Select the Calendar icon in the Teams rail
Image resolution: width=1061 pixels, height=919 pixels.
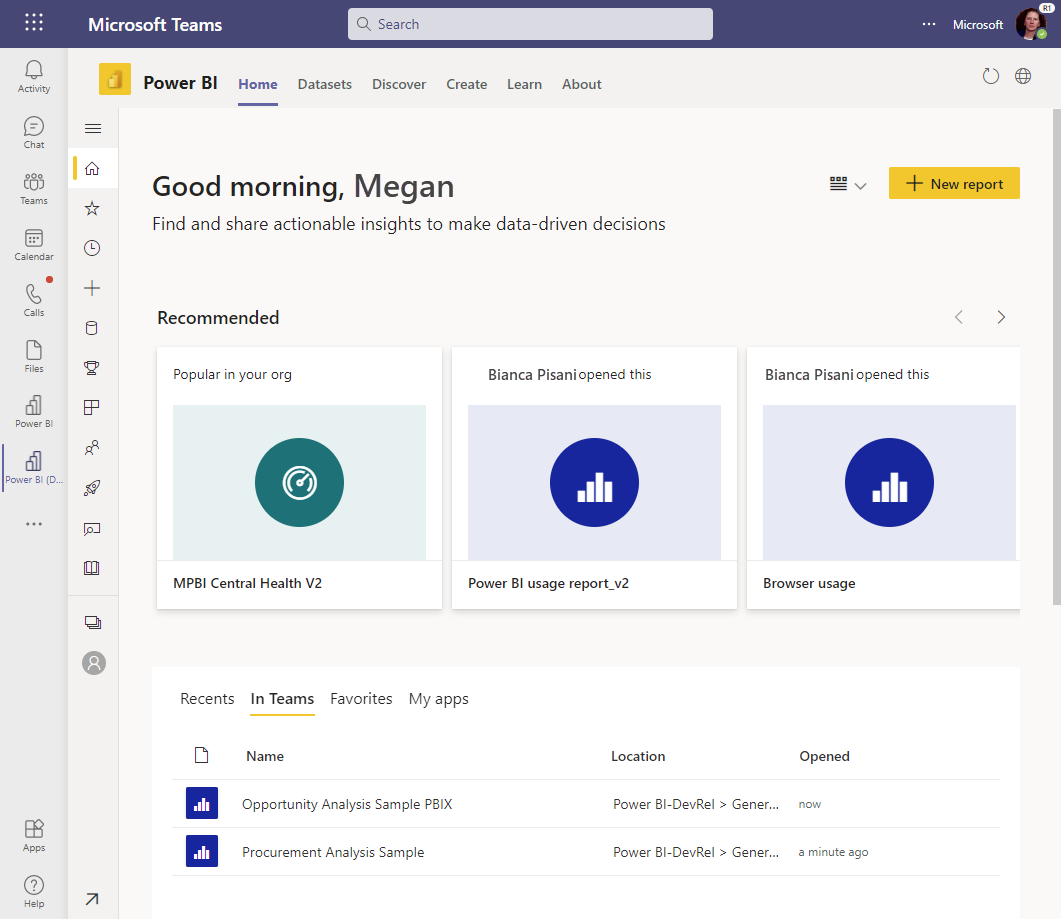33,243
